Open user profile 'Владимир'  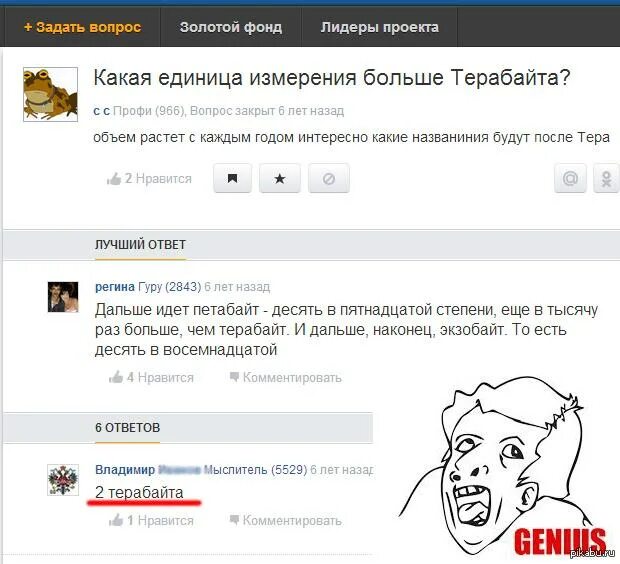(125, 469)
